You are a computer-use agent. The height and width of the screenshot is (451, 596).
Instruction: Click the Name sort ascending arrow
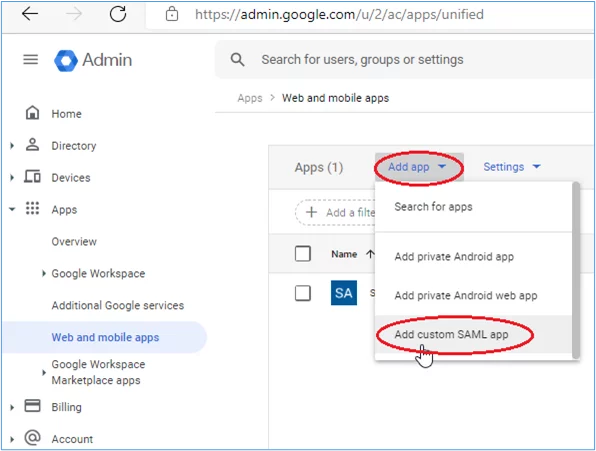pos(370,254)
